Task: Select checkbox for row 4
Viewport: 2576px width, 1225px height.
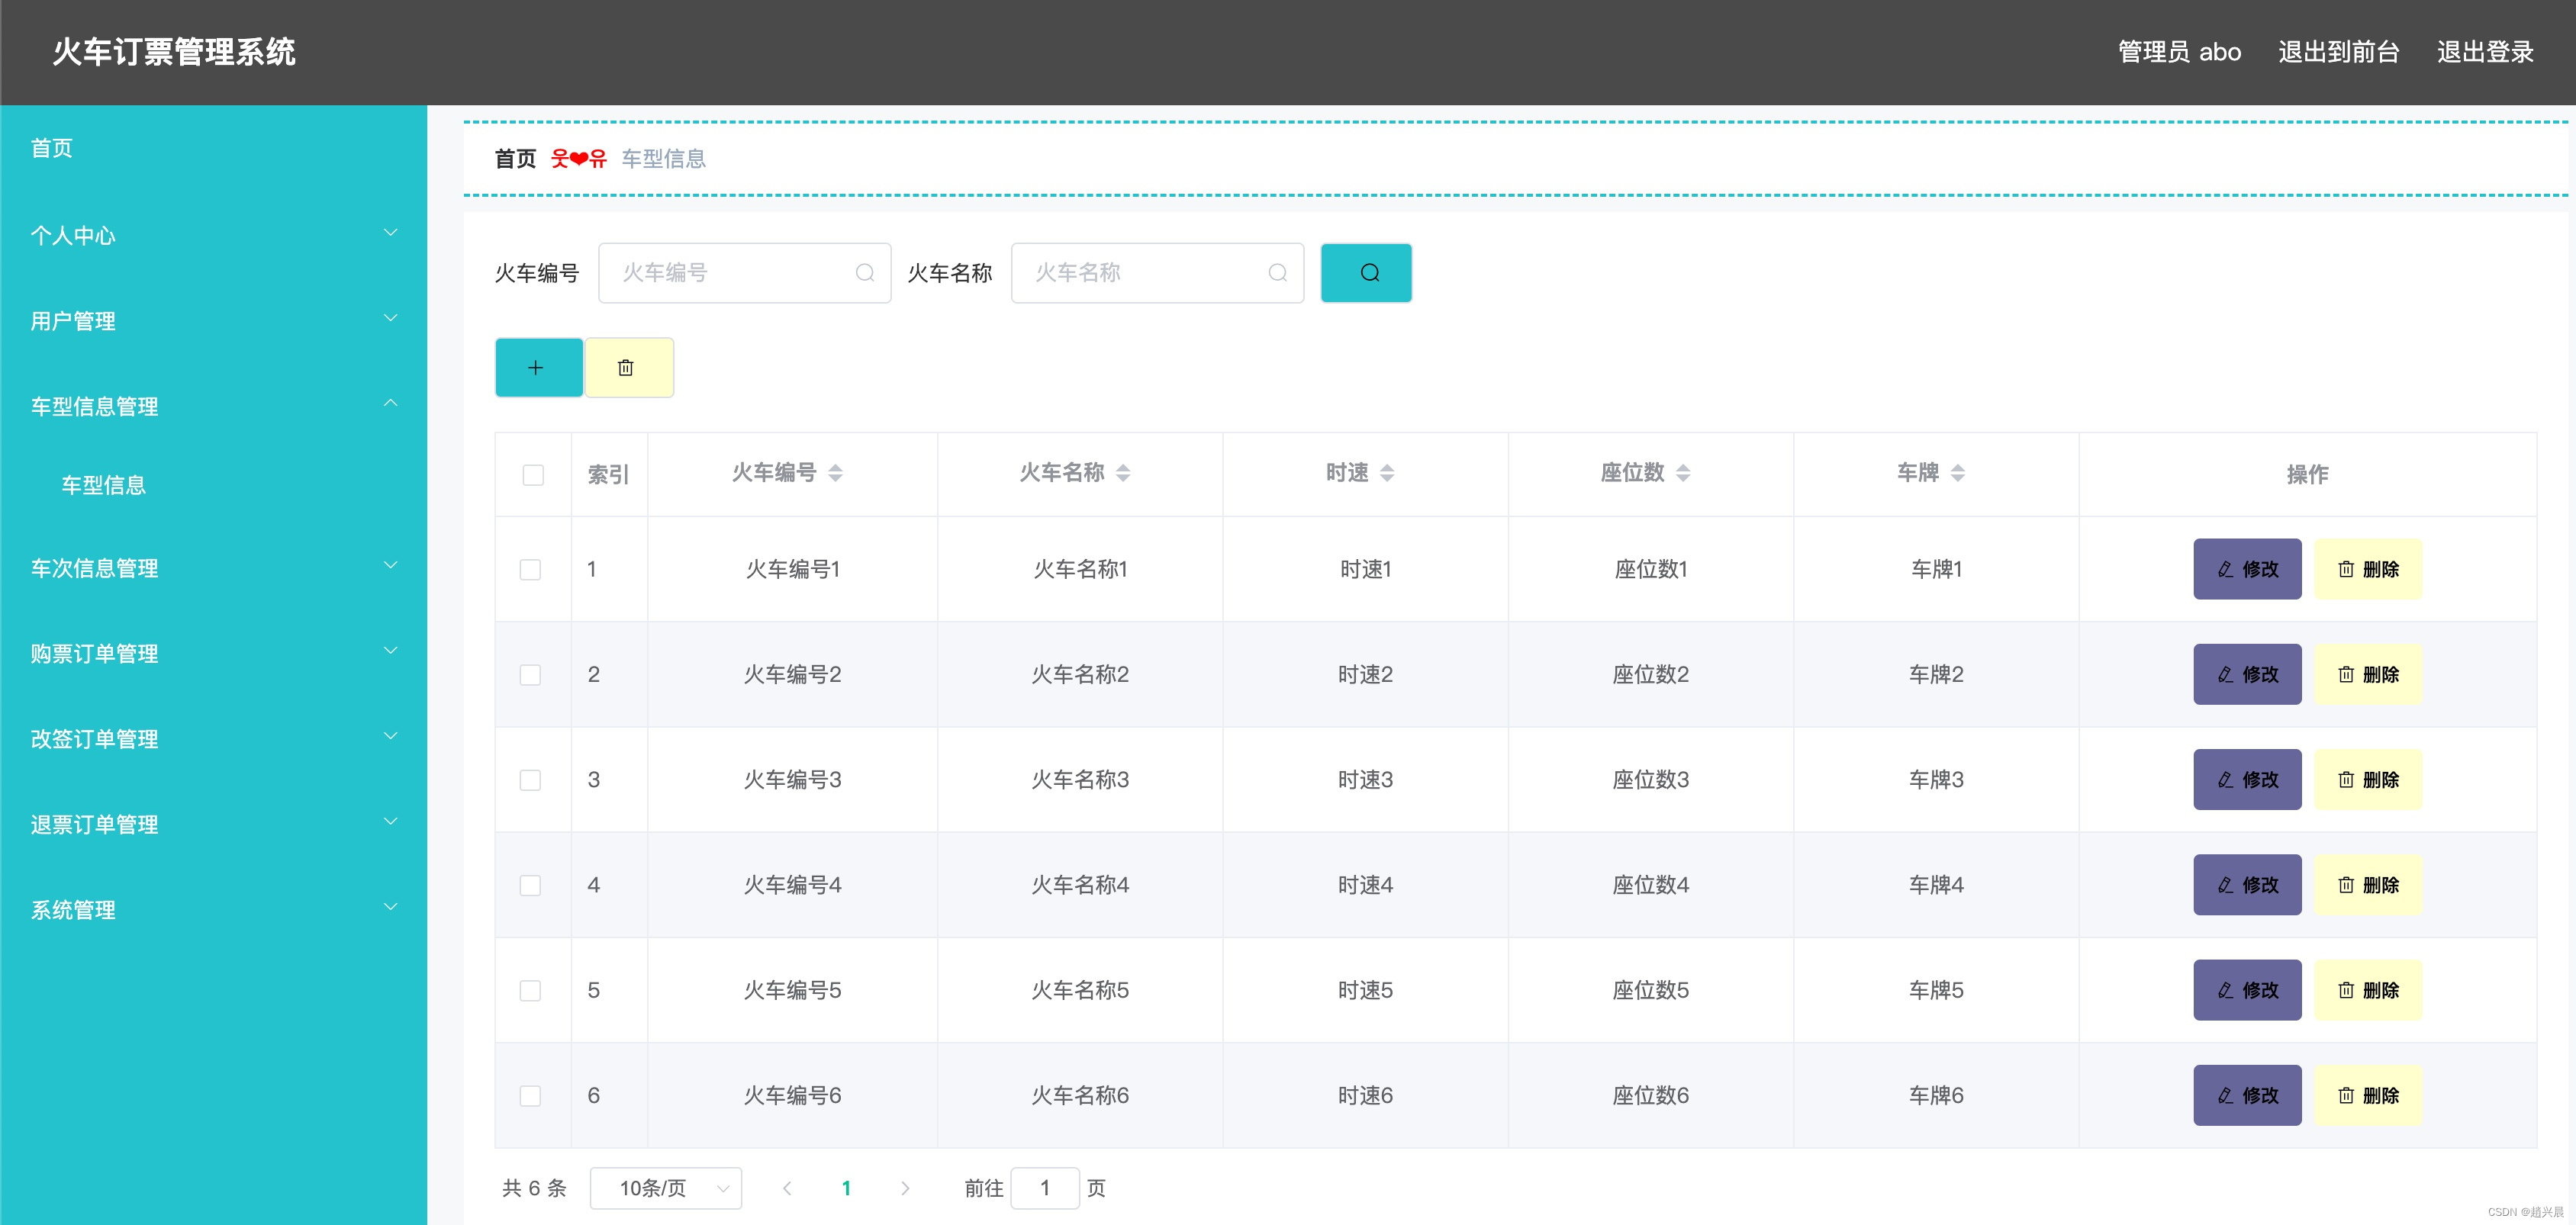Action: coord(530,885)
